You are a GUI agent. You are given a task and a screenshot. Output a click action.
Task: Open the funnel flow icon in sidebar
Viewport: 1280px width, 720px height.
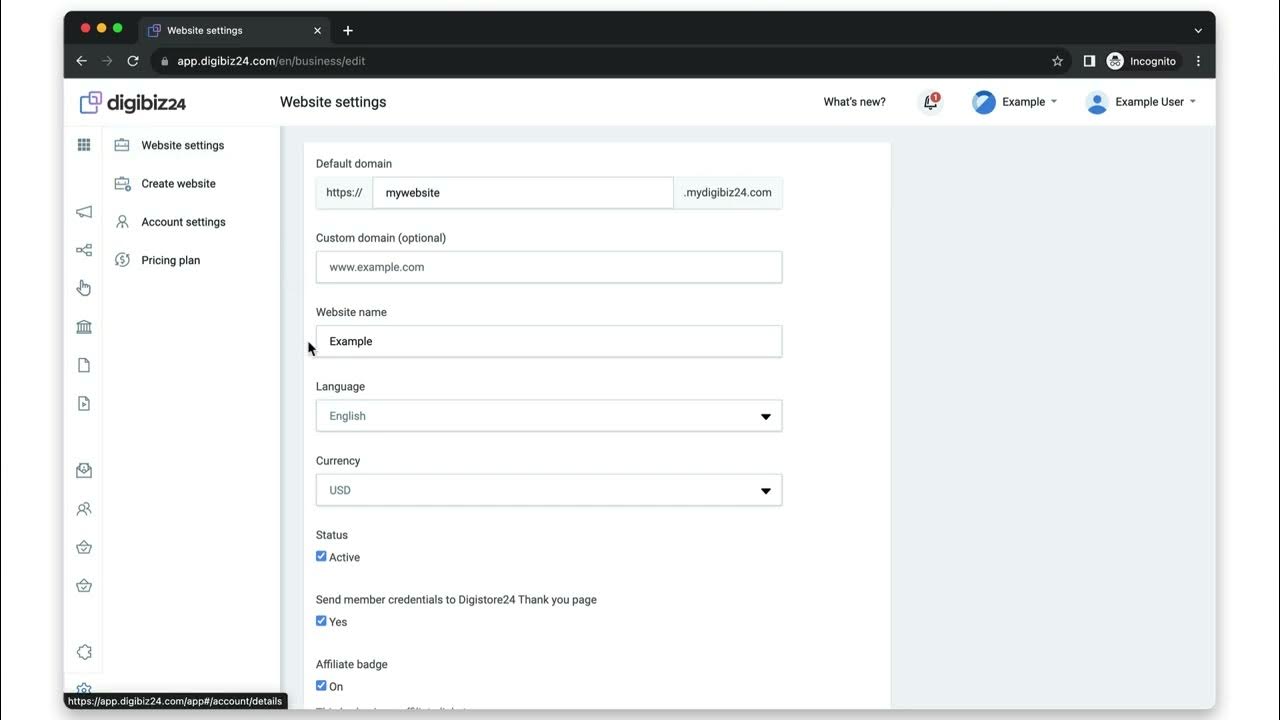[x=84, y=250]
